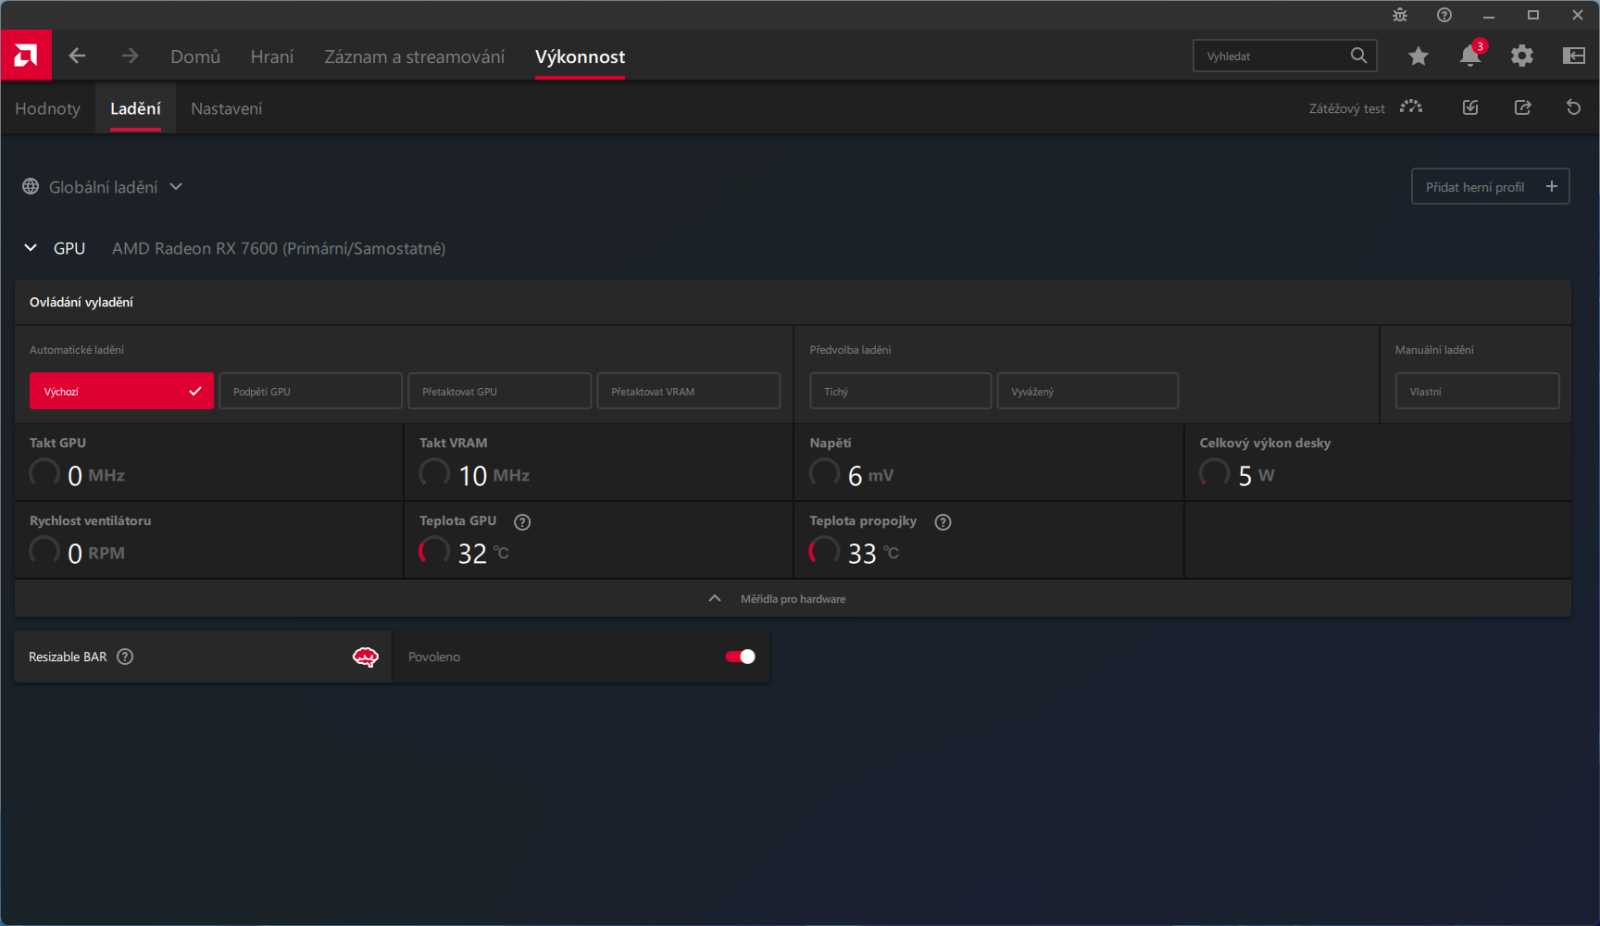
Task: Click the Celkový výkon desky gauge dial
Action: click(x=1214, y=472)
